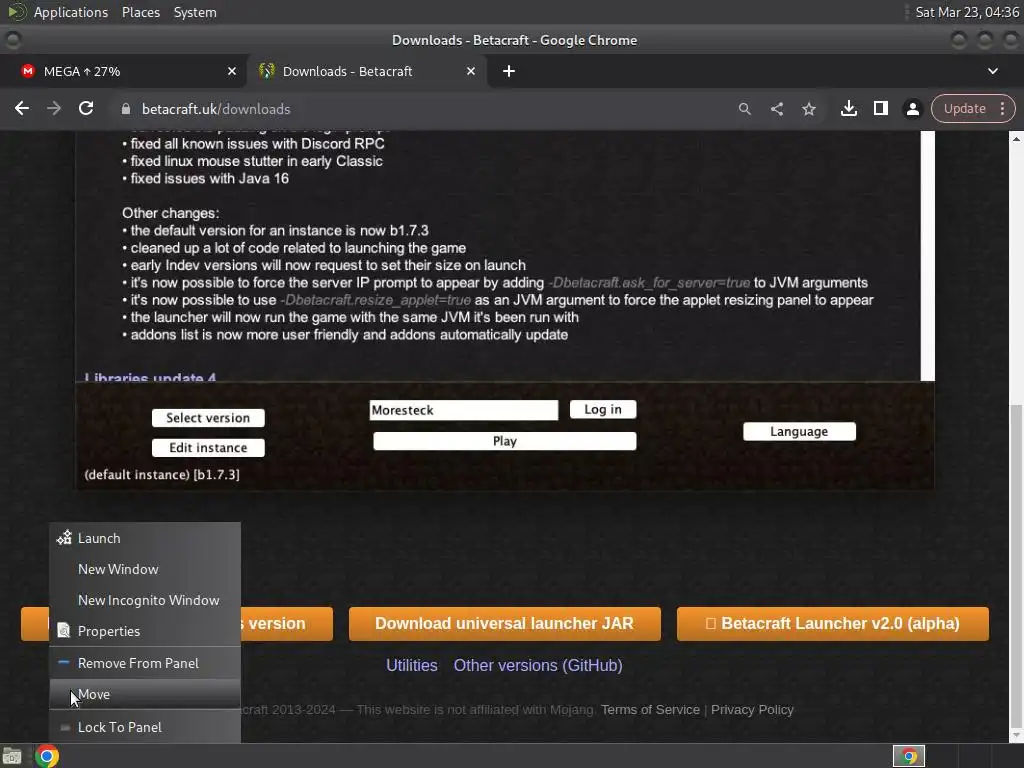Click Betacraft Launcher v2.0 (alpha) button
Screen dimensions: 1024x768
click(x=833, y=624)
